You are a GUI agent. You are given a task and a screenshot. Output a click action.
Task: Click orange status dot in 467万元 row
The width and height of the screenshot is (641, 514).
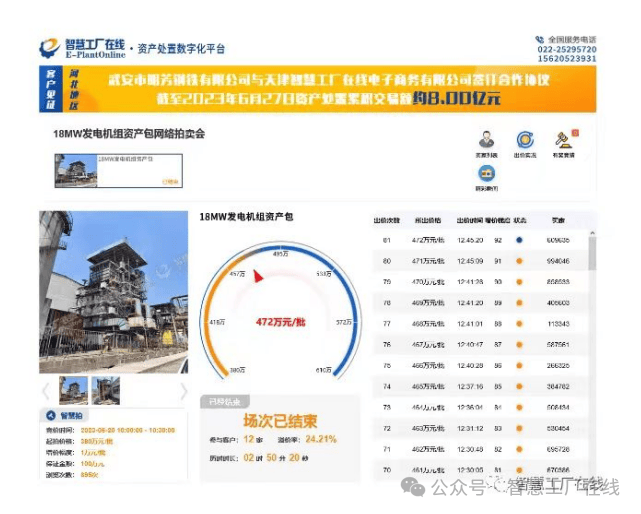519,345
